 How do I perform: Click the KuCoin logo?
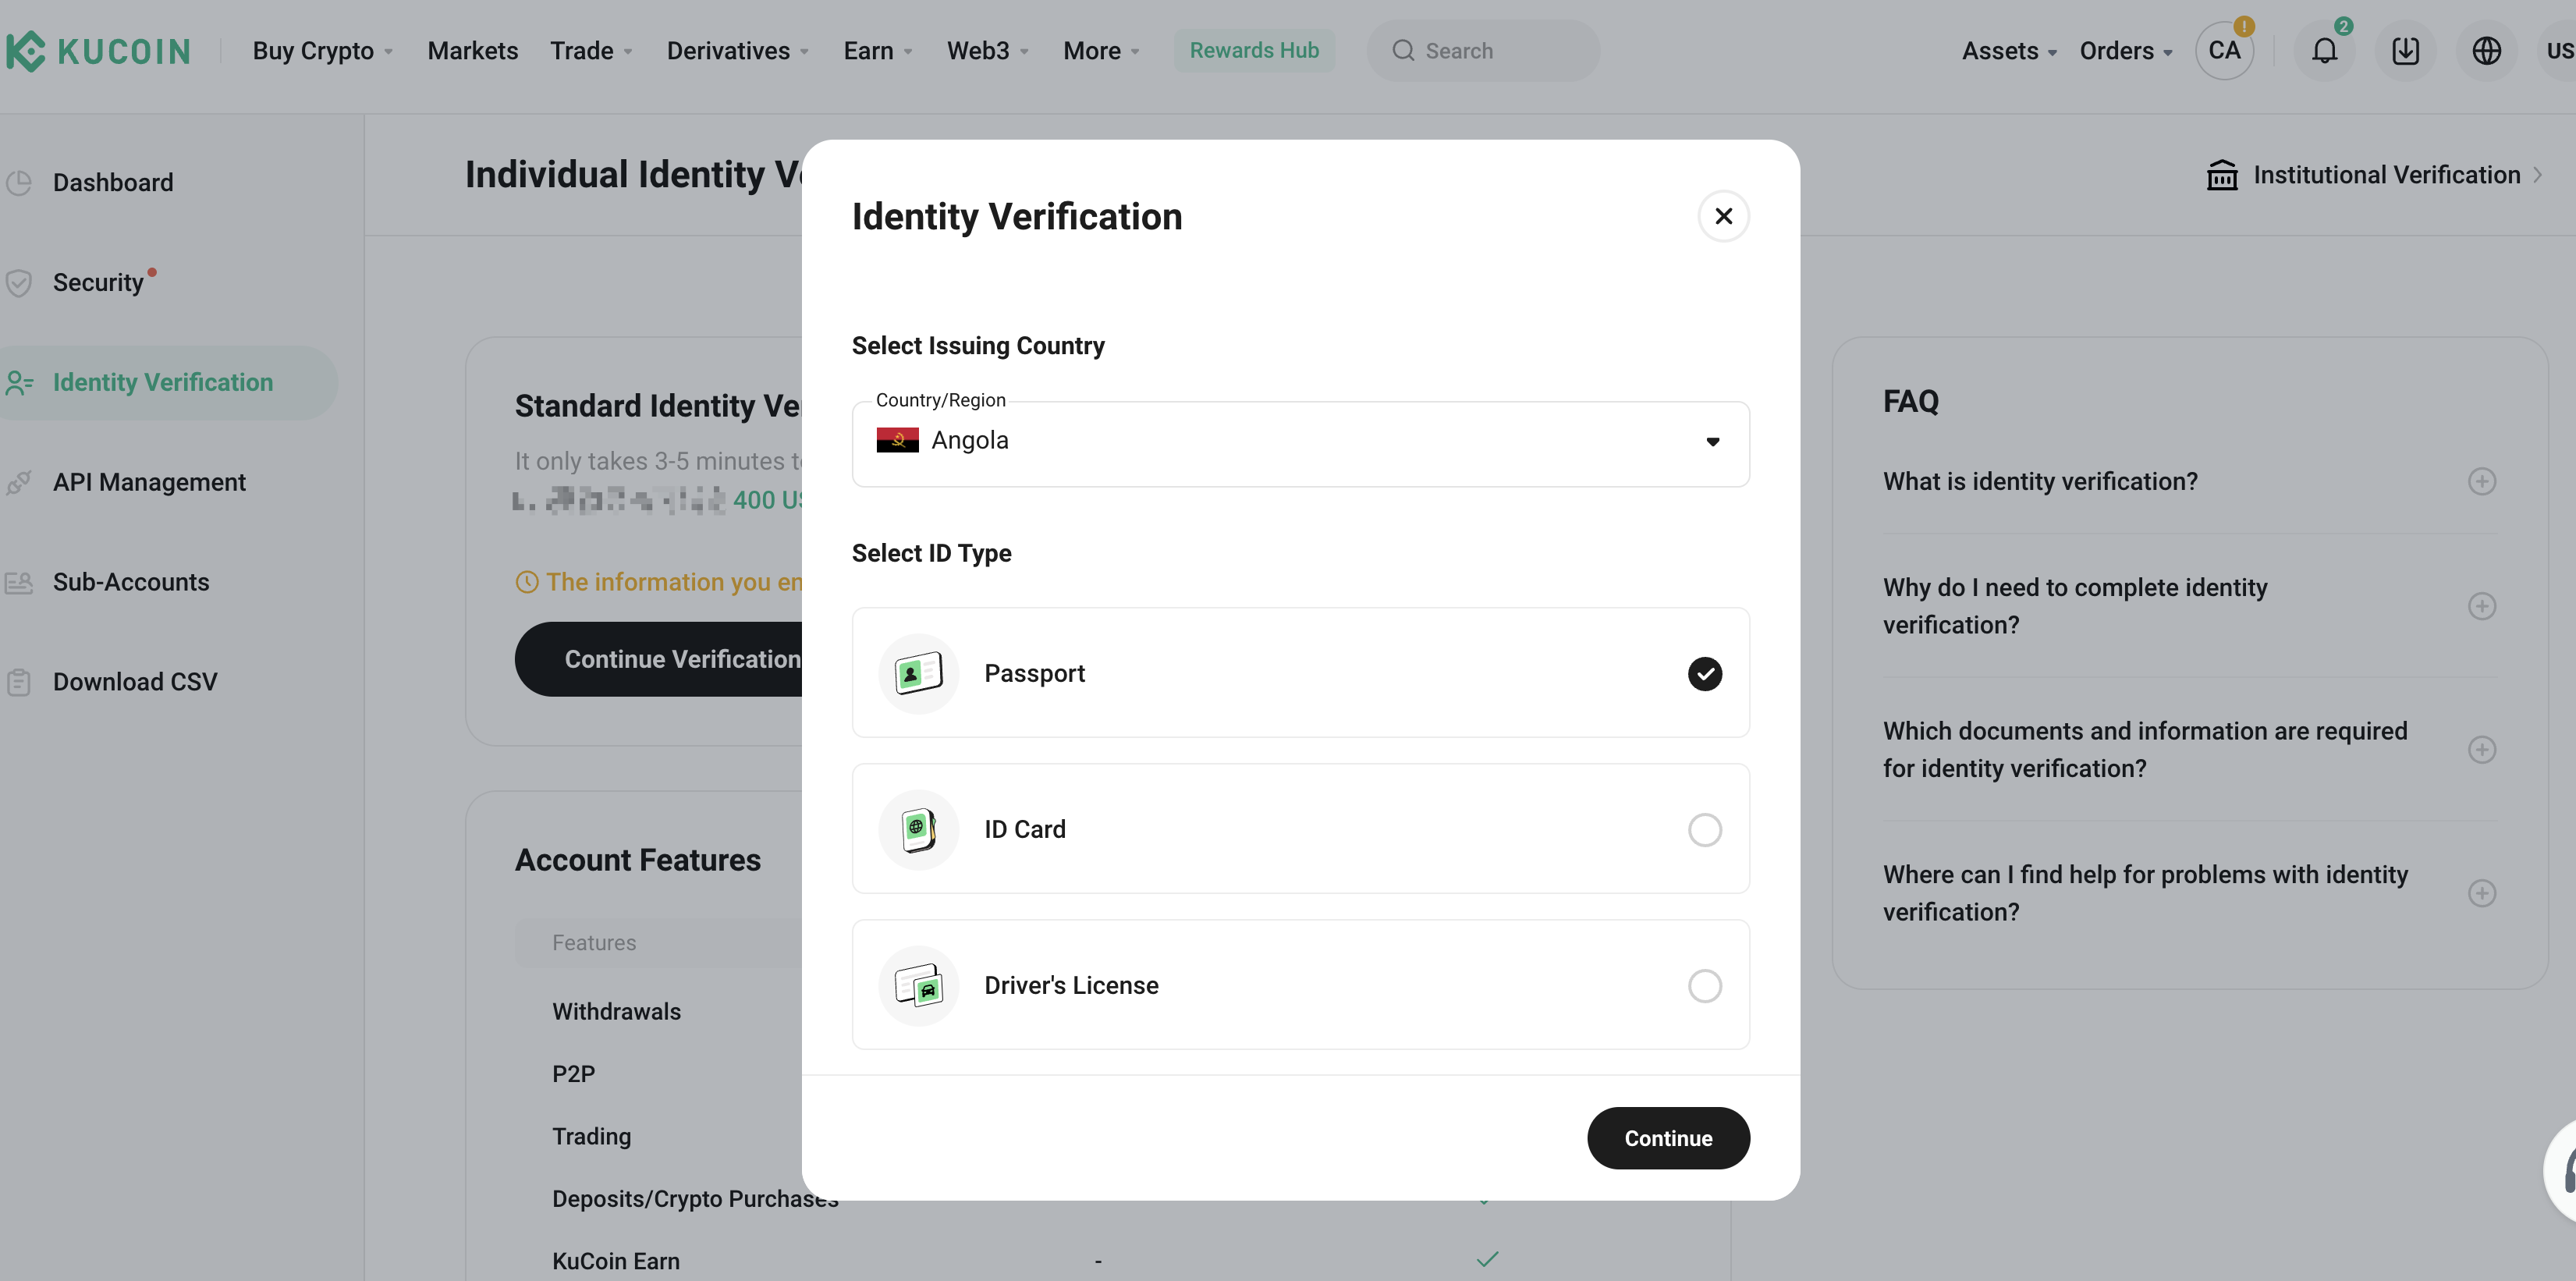(98, 51)
